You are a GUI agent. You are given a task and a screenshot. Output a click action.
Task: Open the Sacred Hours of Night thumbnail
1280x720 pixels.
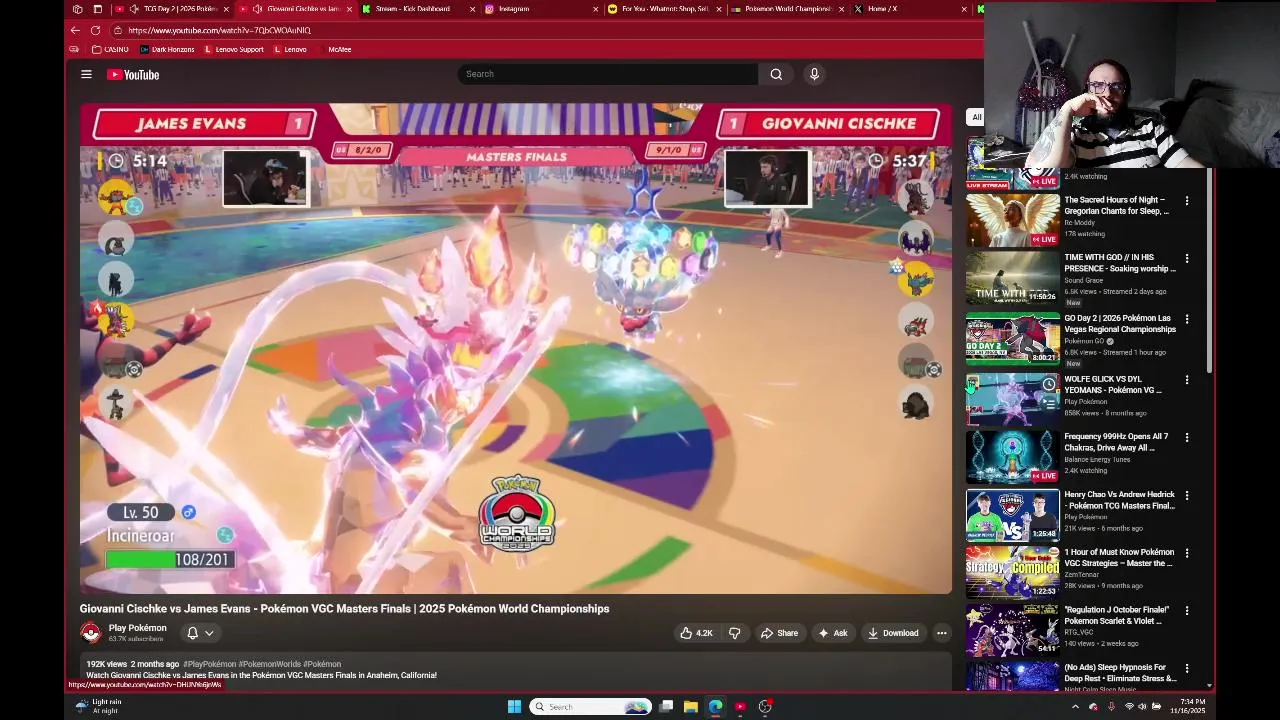pos(1012,220)
